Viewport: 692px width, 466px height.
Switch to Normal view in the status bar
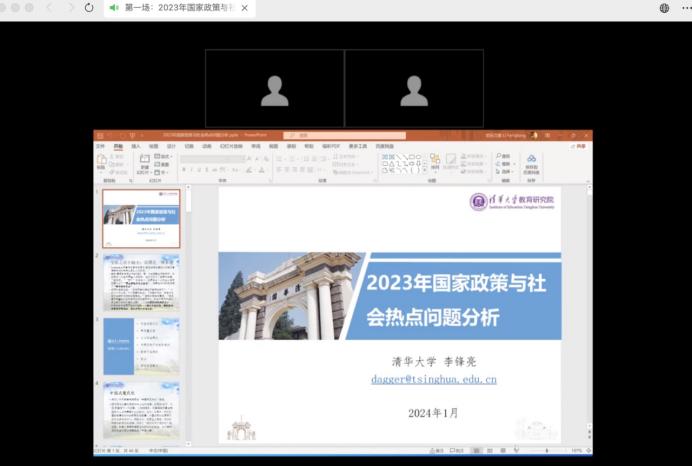pyautogui.click(x=476, y=451)
